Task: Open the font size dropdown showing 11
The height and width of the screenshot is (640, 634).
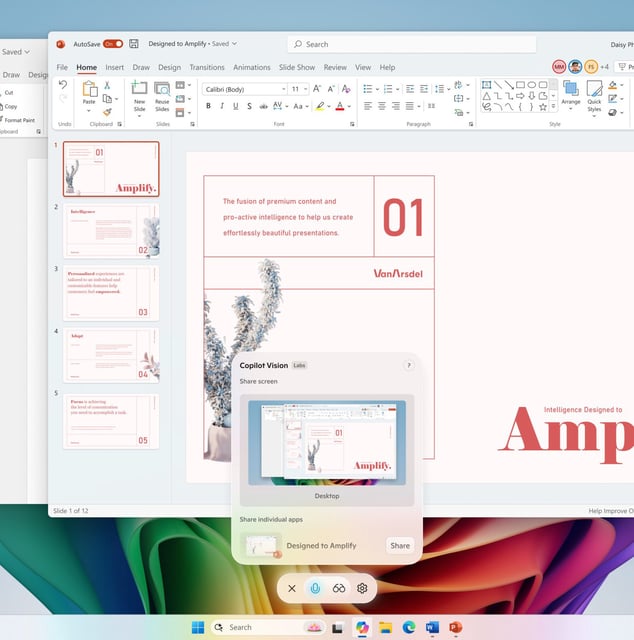Action: pos(299,89)
